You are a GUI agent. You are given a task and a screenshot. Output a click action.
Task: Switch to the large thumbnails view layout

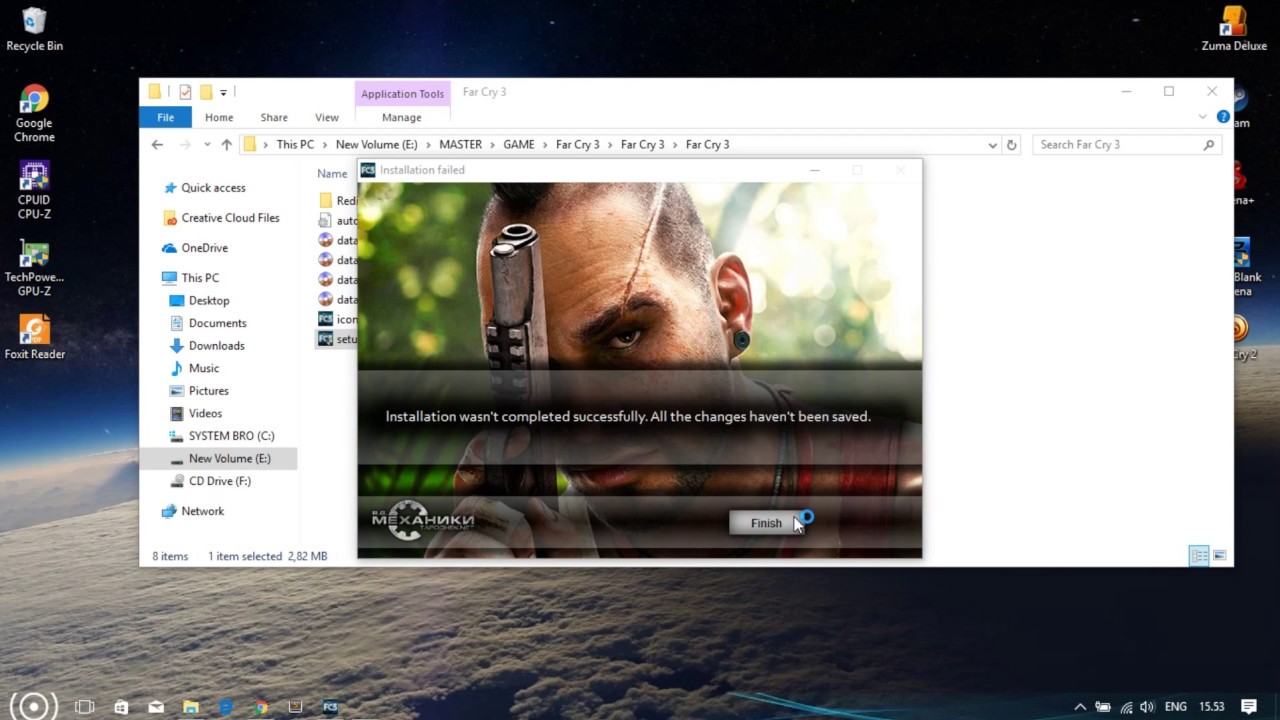point(1220,556)
